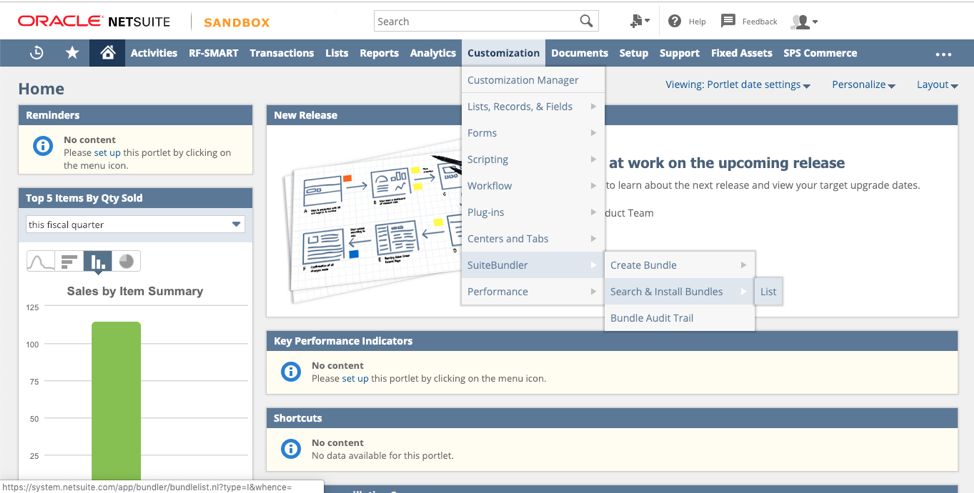Image resolution: width=974 pixels, height=493 pixels.
Task: Switch chart to line graph view
Action: pos(40,261)
